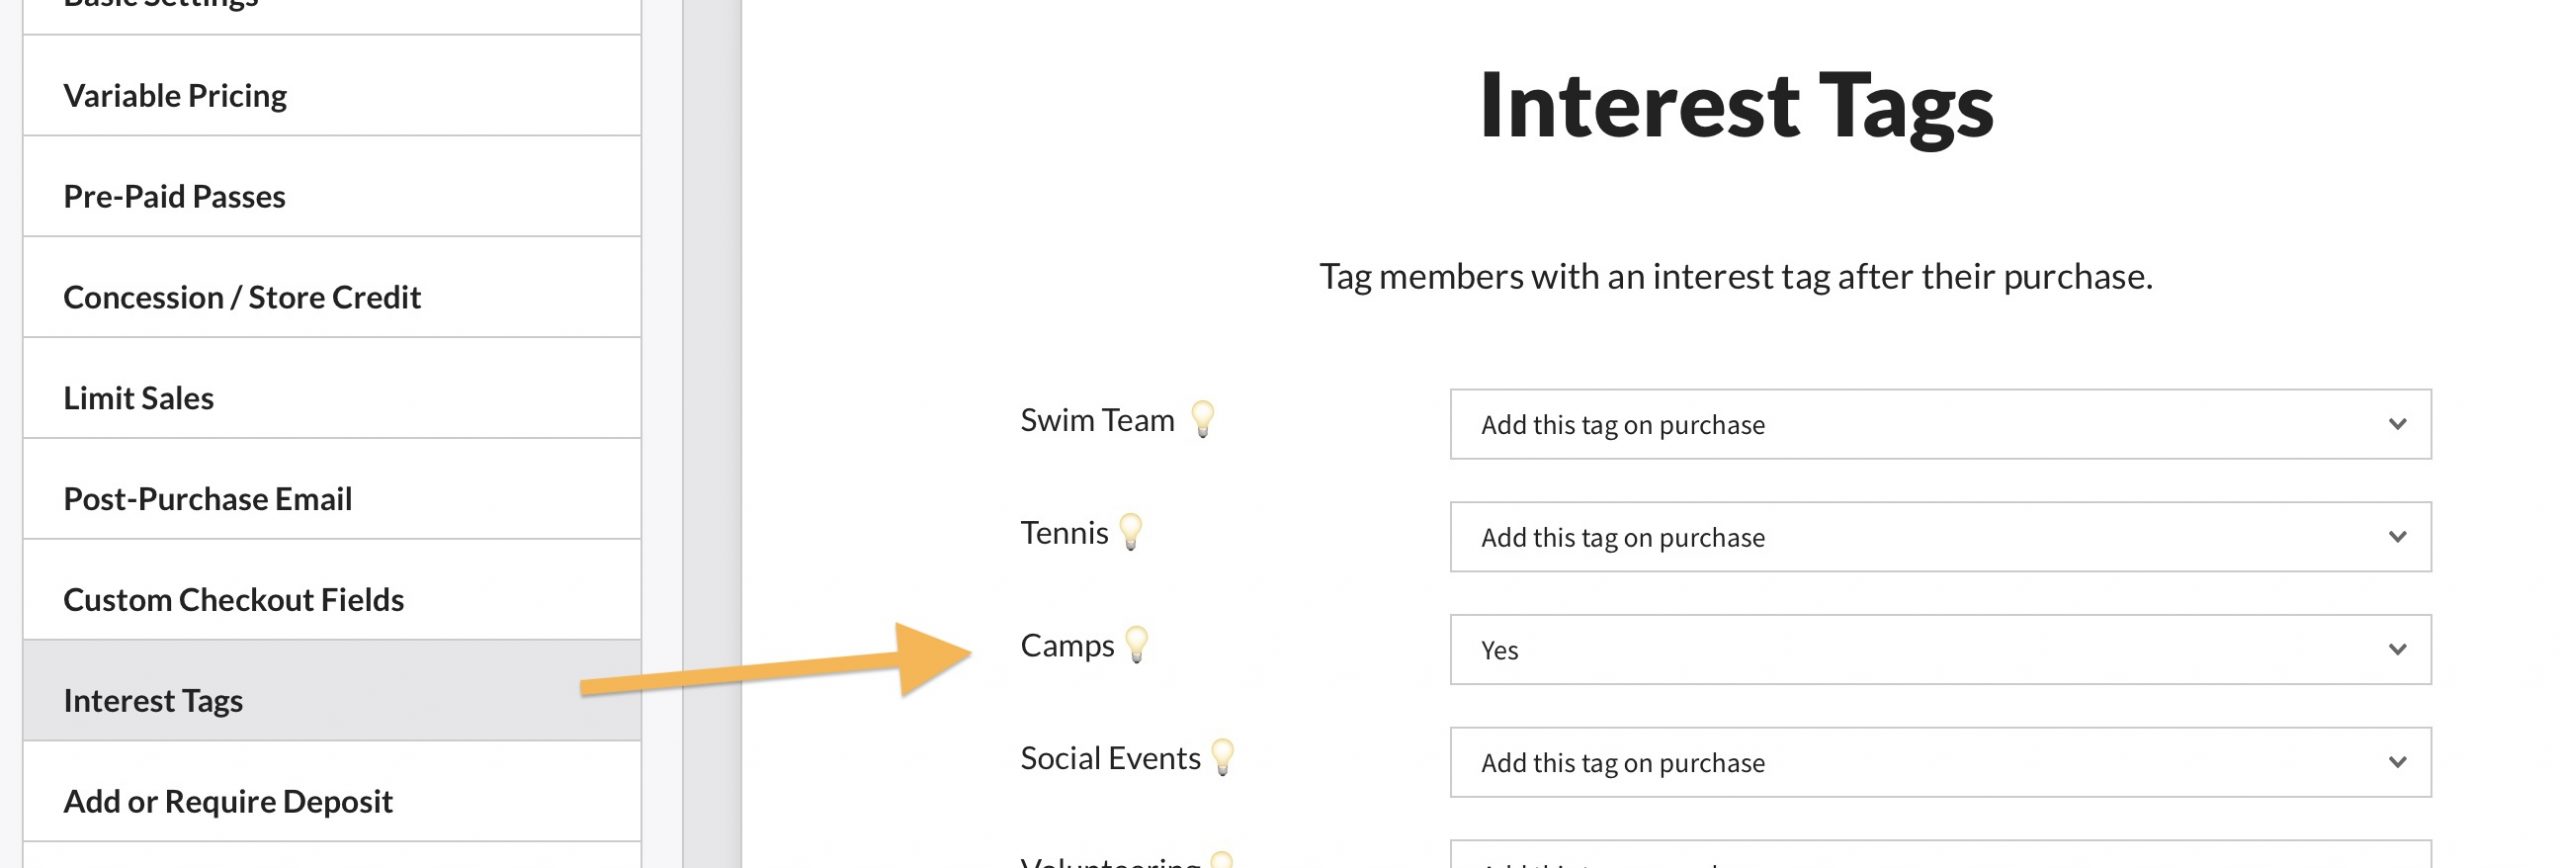
Task: Open the Swim Team tag dropdown
Action: coord(1940,424)
